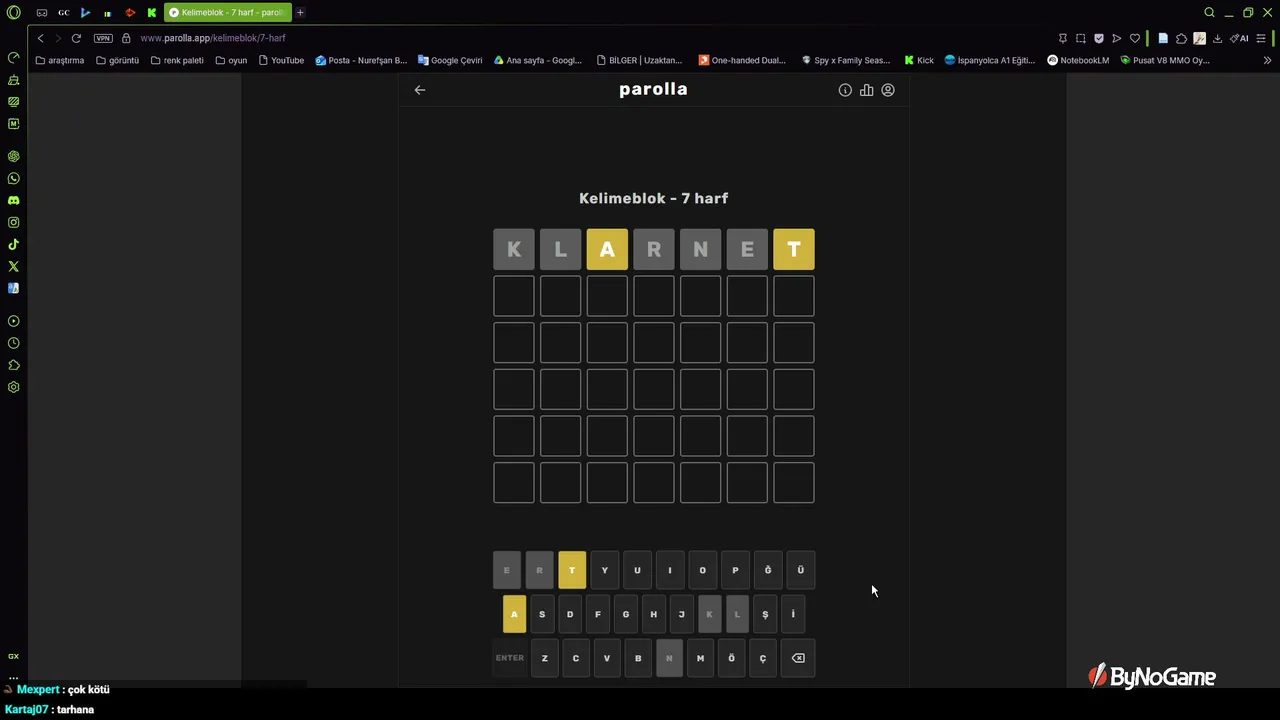
Task: Open the renk paleti bookmarks folder
Action: pyautogui.click(x=177, y=60)
